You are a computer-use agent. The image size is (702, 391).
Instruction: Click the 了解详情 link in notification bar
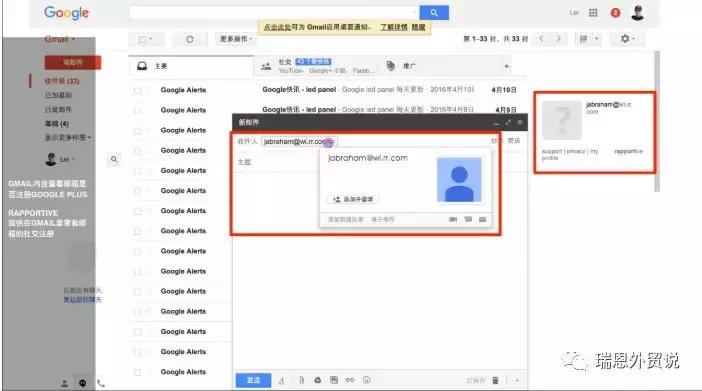click(x=394, y=27)
